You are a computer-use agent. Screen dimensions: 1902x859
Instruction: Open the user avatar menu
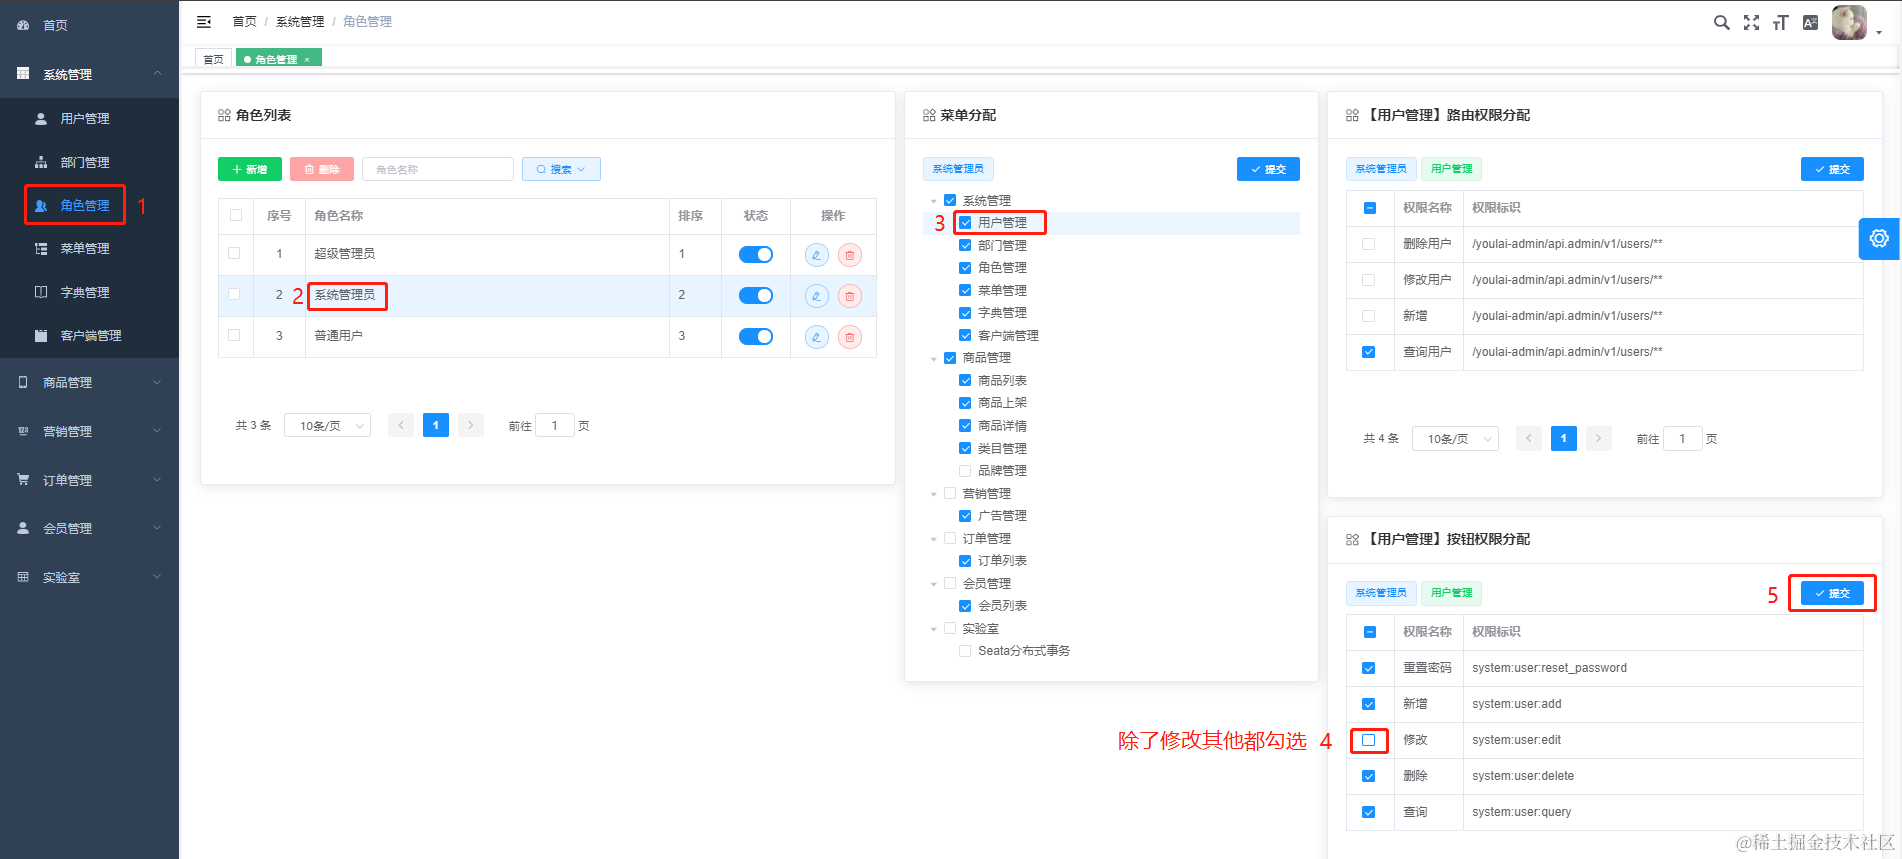tap(1849, 22)
